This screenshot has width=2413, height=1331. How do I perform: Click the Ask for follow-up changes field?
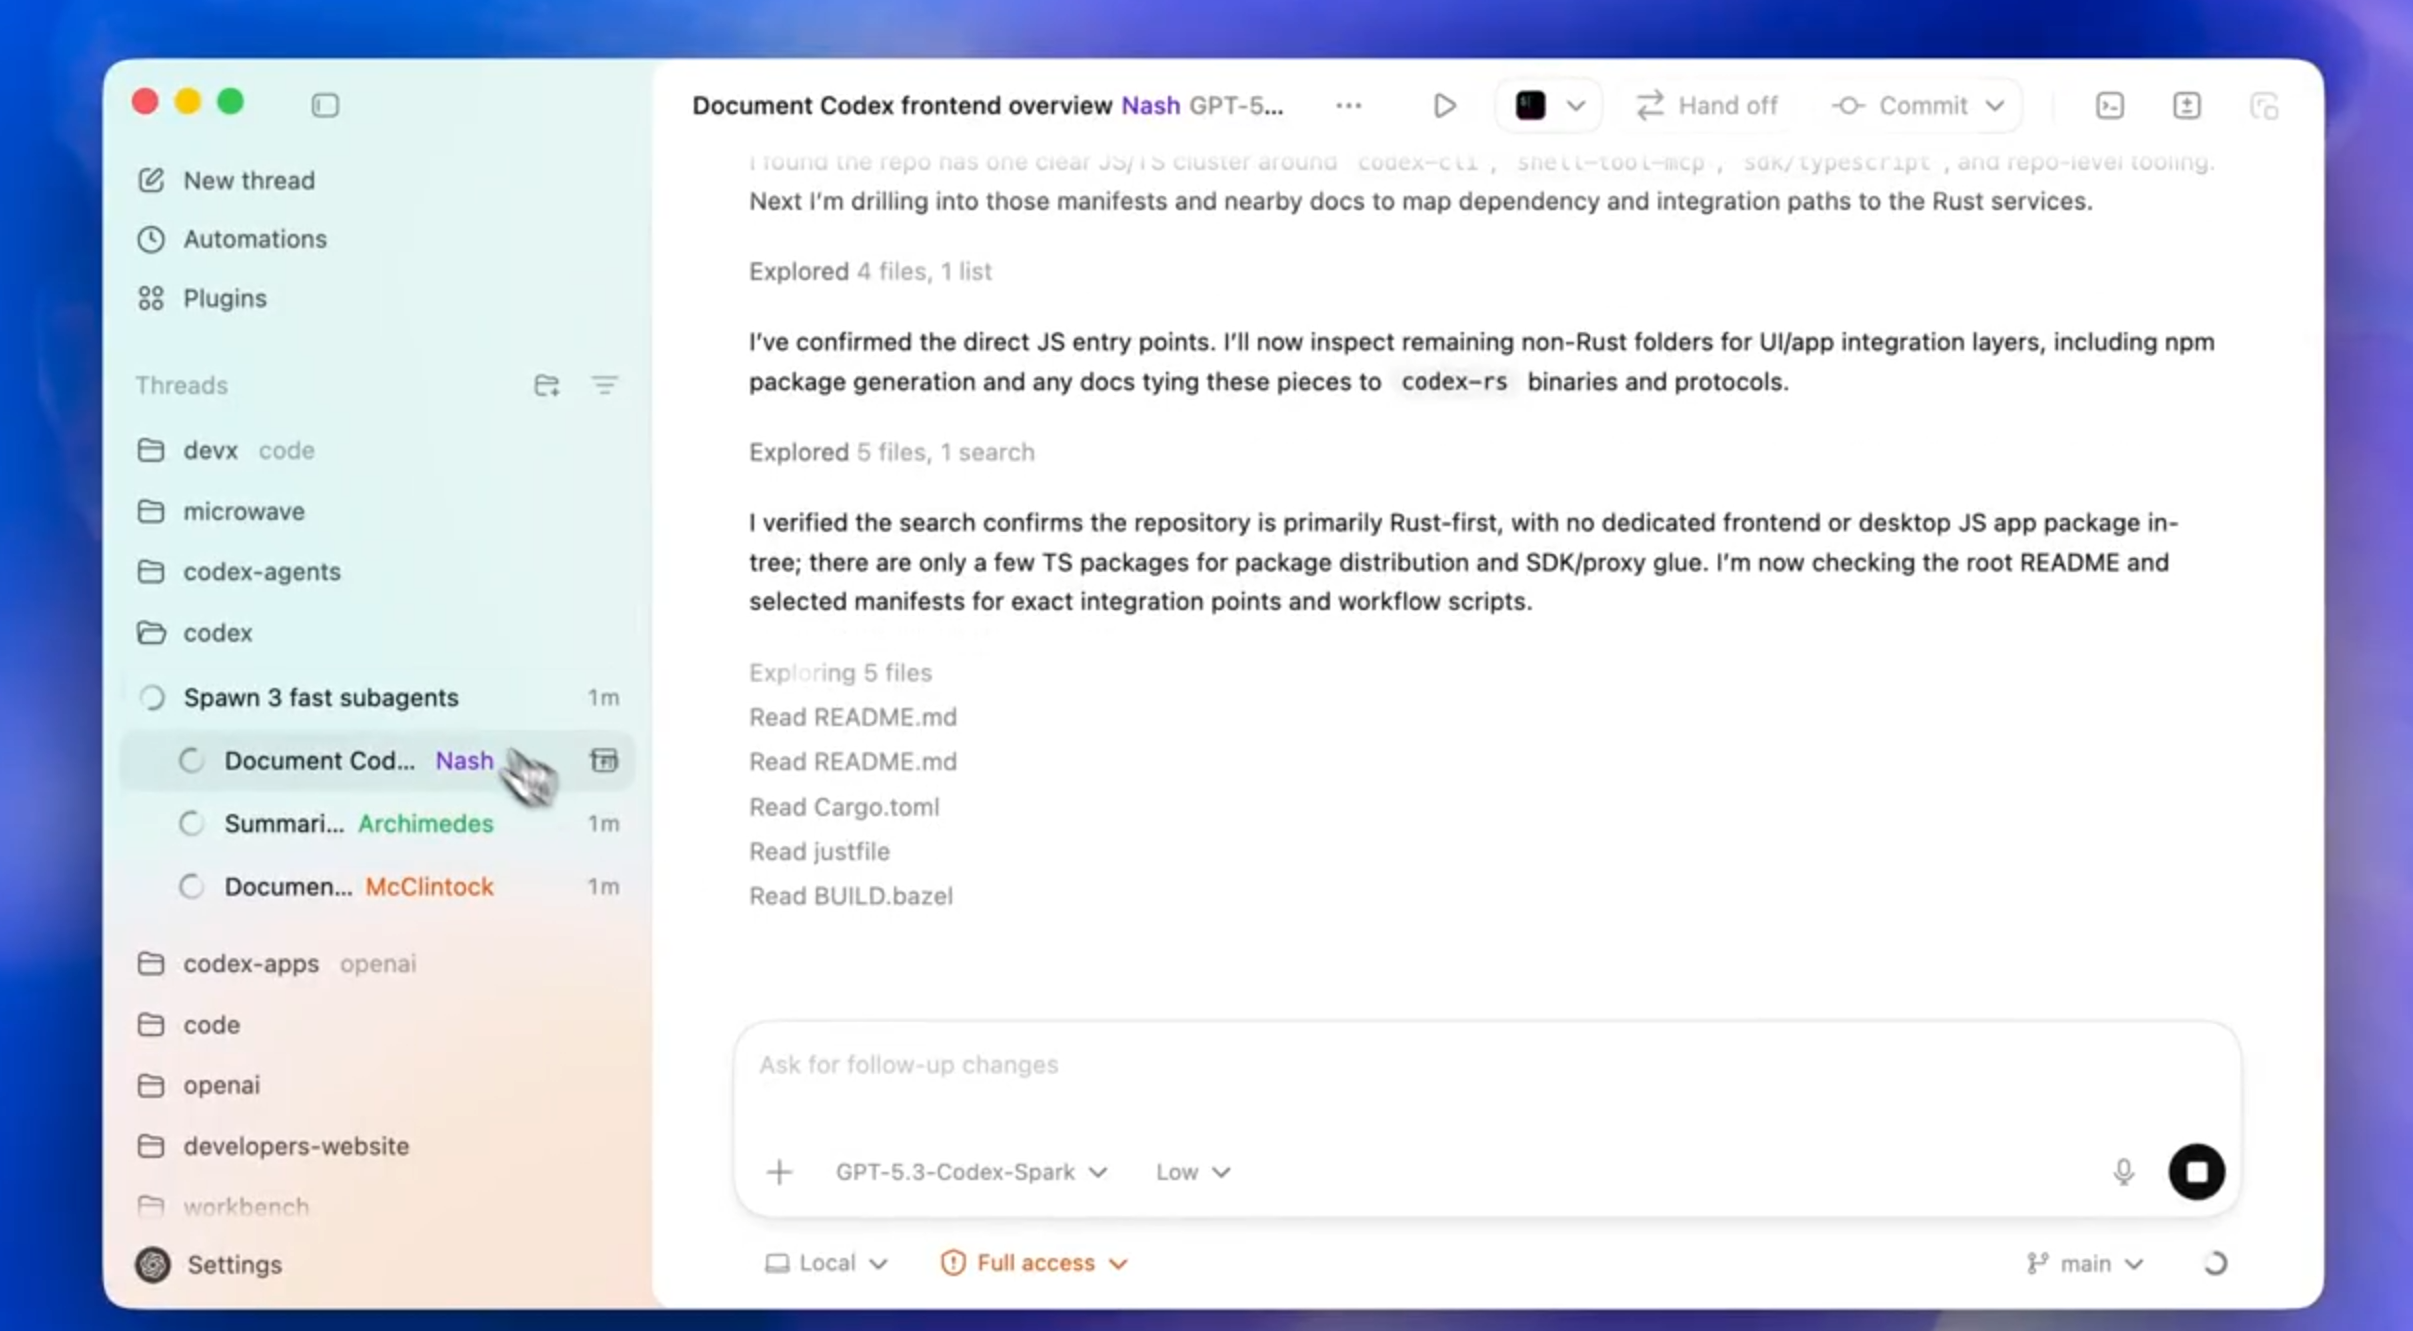[x=1400, y=1065]
